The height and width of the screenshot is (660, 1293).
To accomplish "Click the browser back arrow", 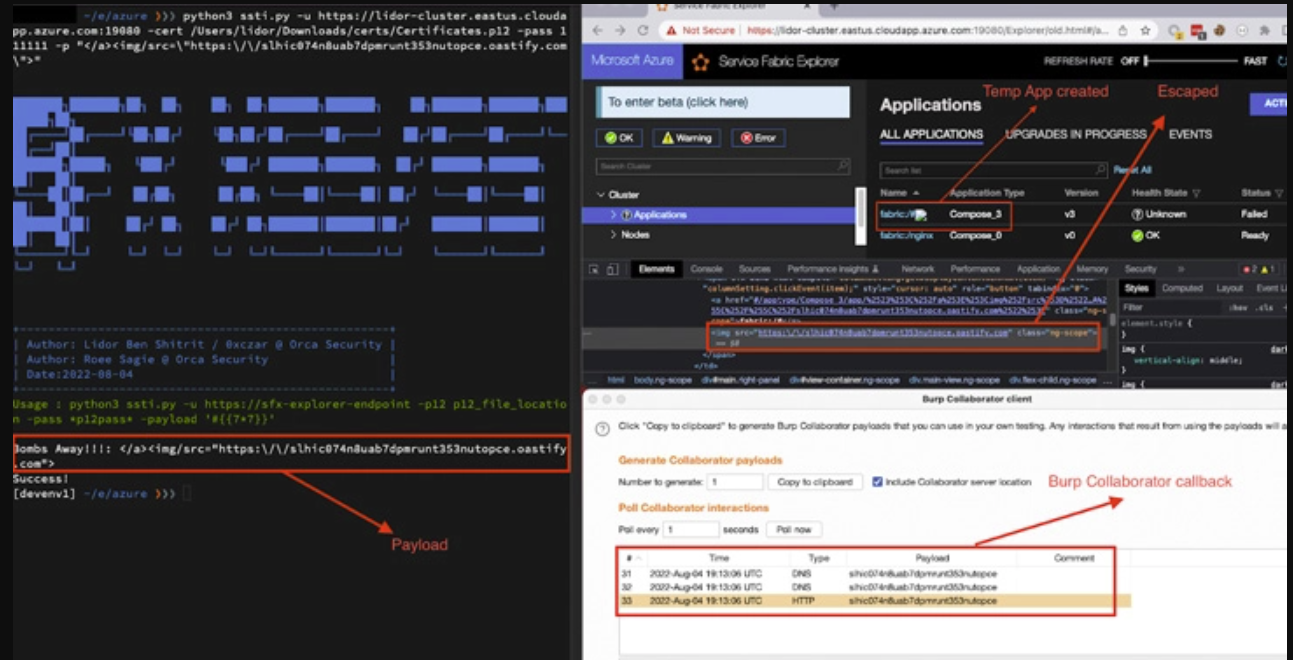I will (597, 31).
